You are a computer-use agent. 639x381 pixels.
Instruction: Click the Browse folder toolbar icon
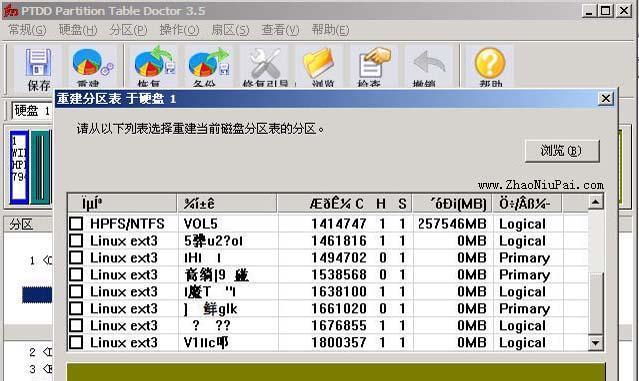pyautogui.click(x=318, y=63)
